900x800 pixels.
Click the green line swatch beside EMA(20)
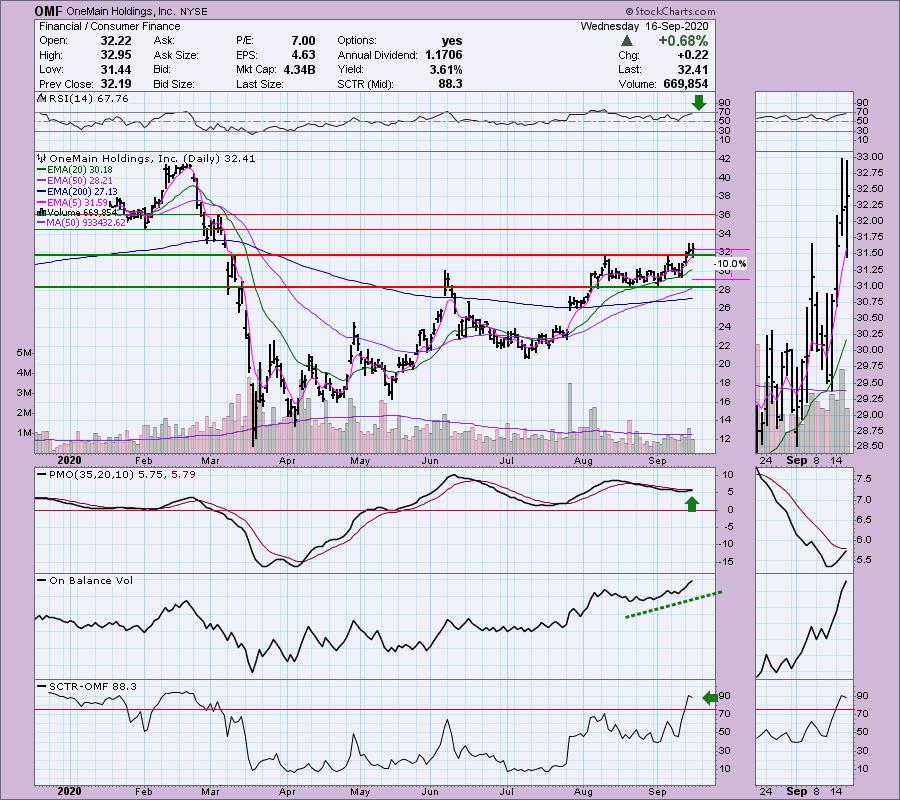coord(41,170)
